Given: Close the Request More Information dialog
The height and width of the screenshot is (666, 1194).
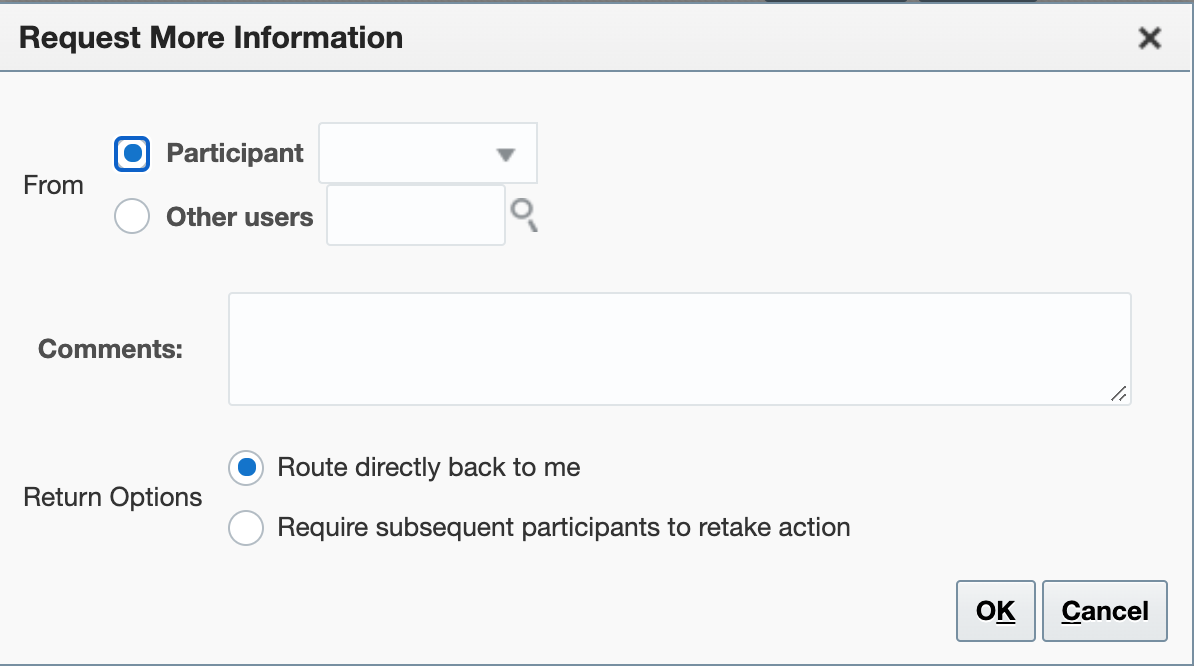Looking at the screenshot, I should click(1149, 37).
